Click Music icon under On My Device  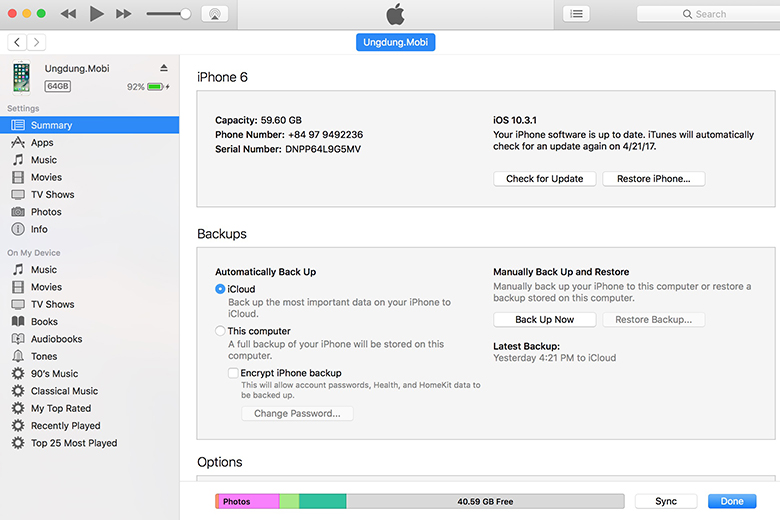click(x=18, y=269)
